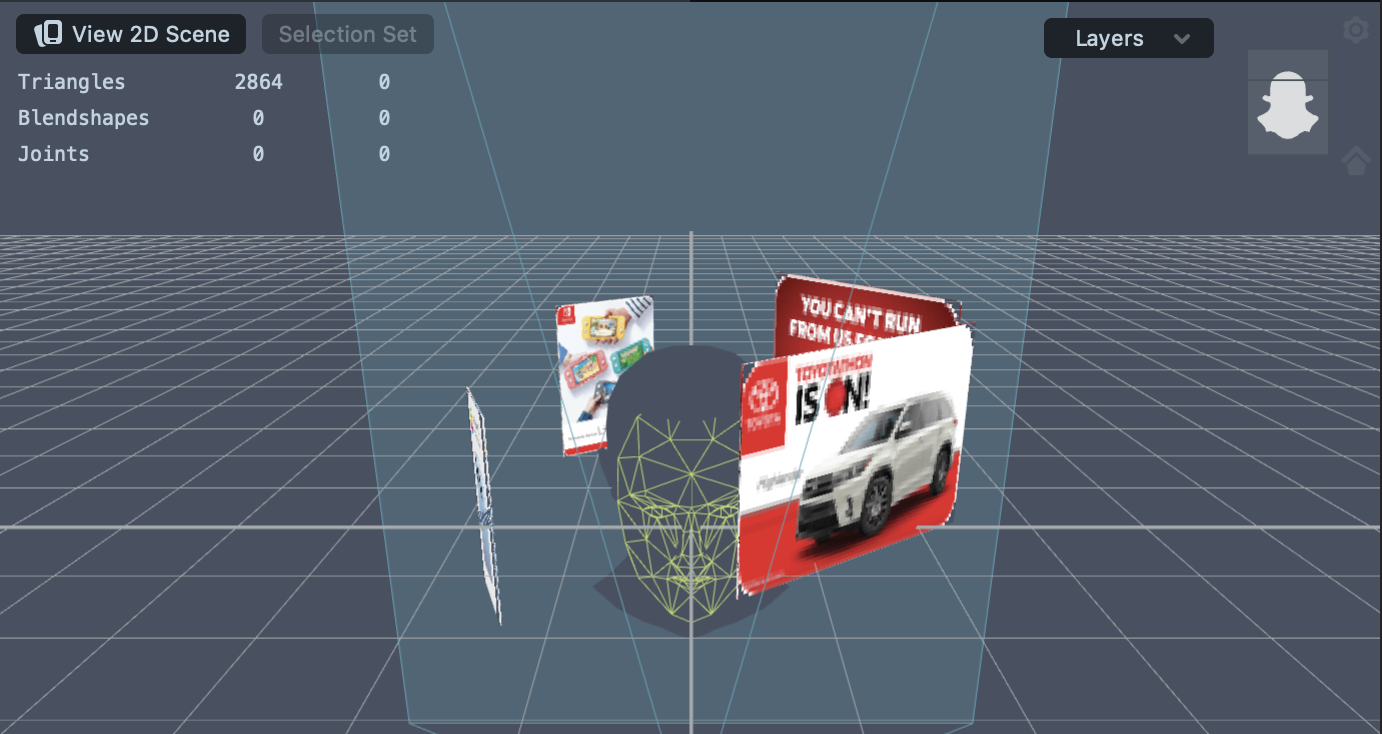Viewport: 1382px width, 734px height.
Task: Click the View 2D Scene button
Action: [131, 34]
